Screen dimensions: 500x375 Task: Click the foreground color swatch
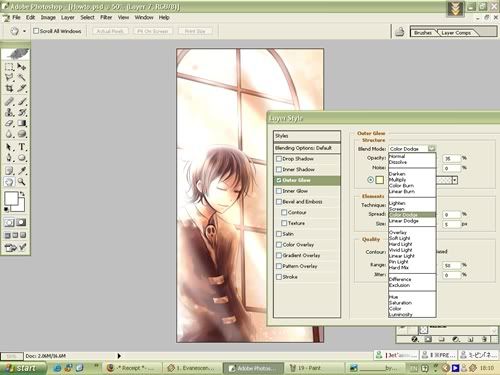click(11, 198)
